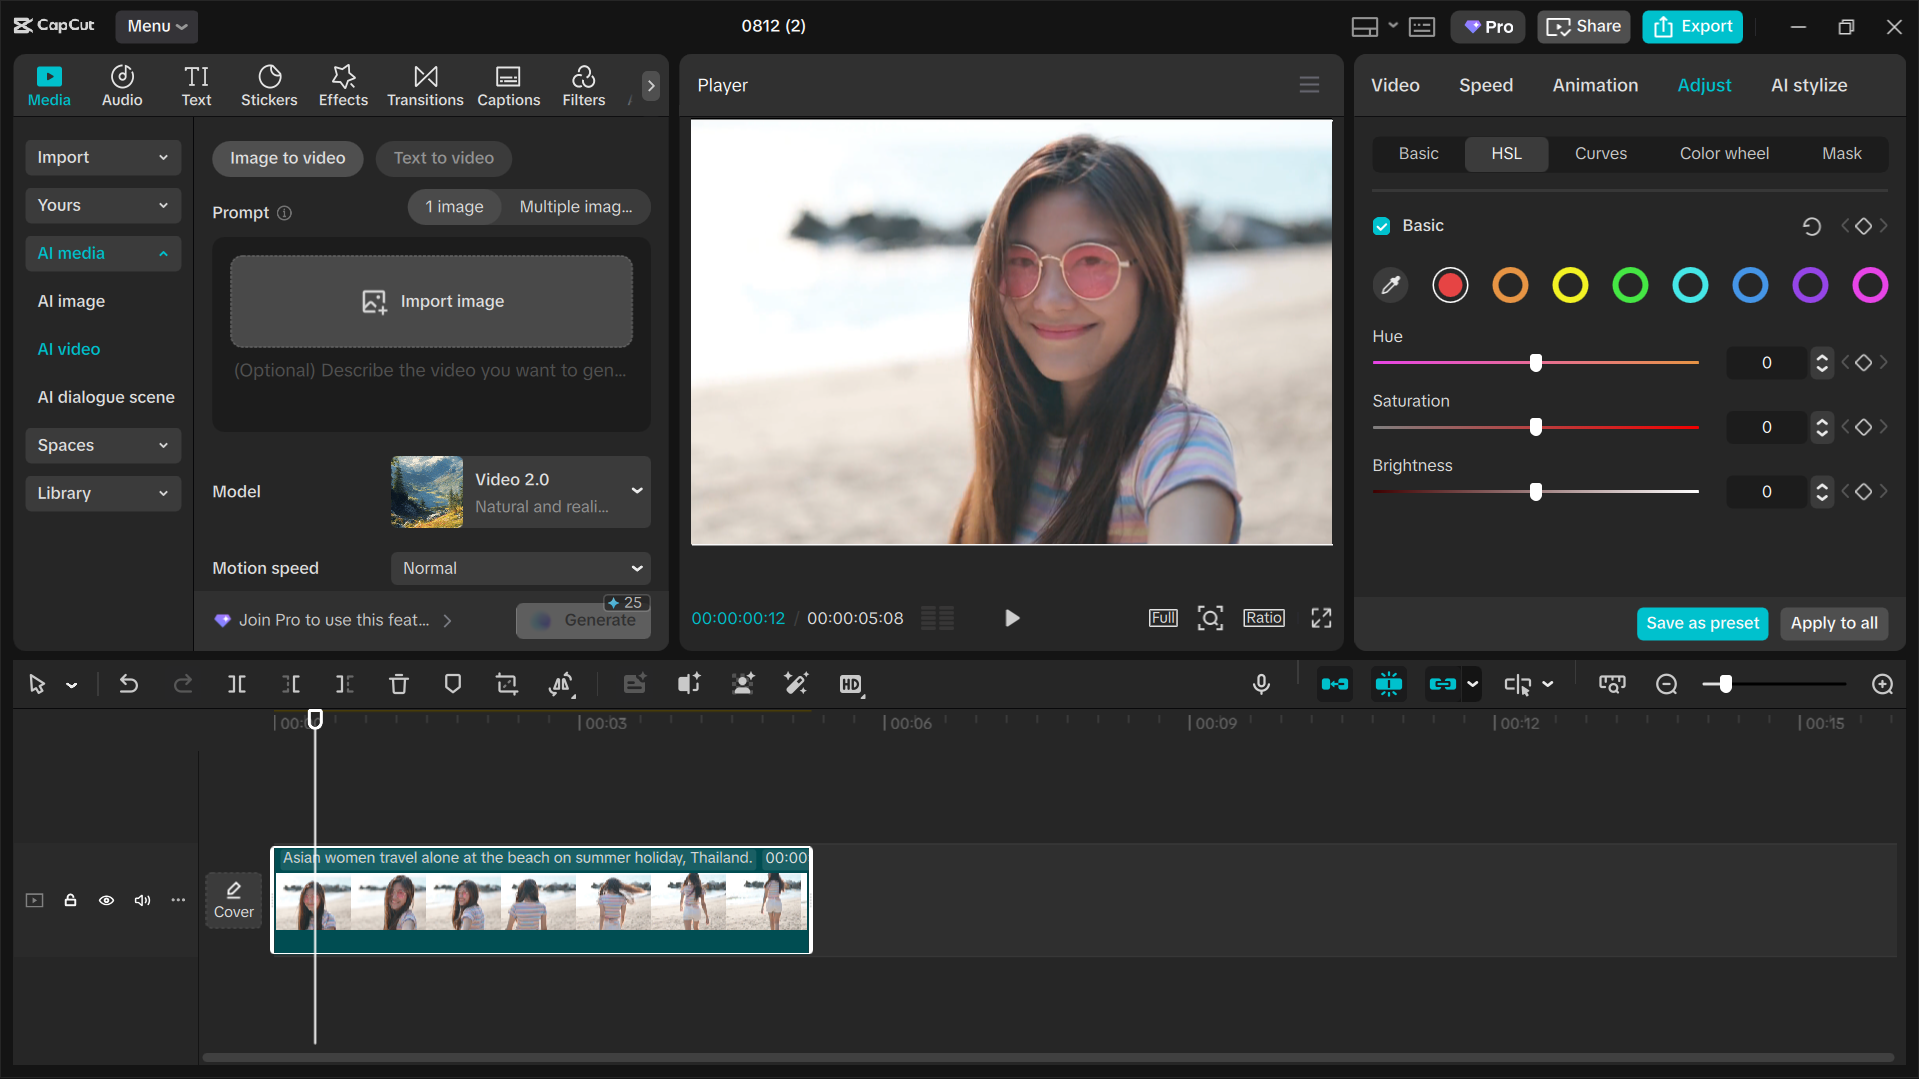Image resolution: width=1919 pixels, height=1079 pixels.
Task: Expand the Video 2.0 model dropdown
Action: [x=636, y=491]
